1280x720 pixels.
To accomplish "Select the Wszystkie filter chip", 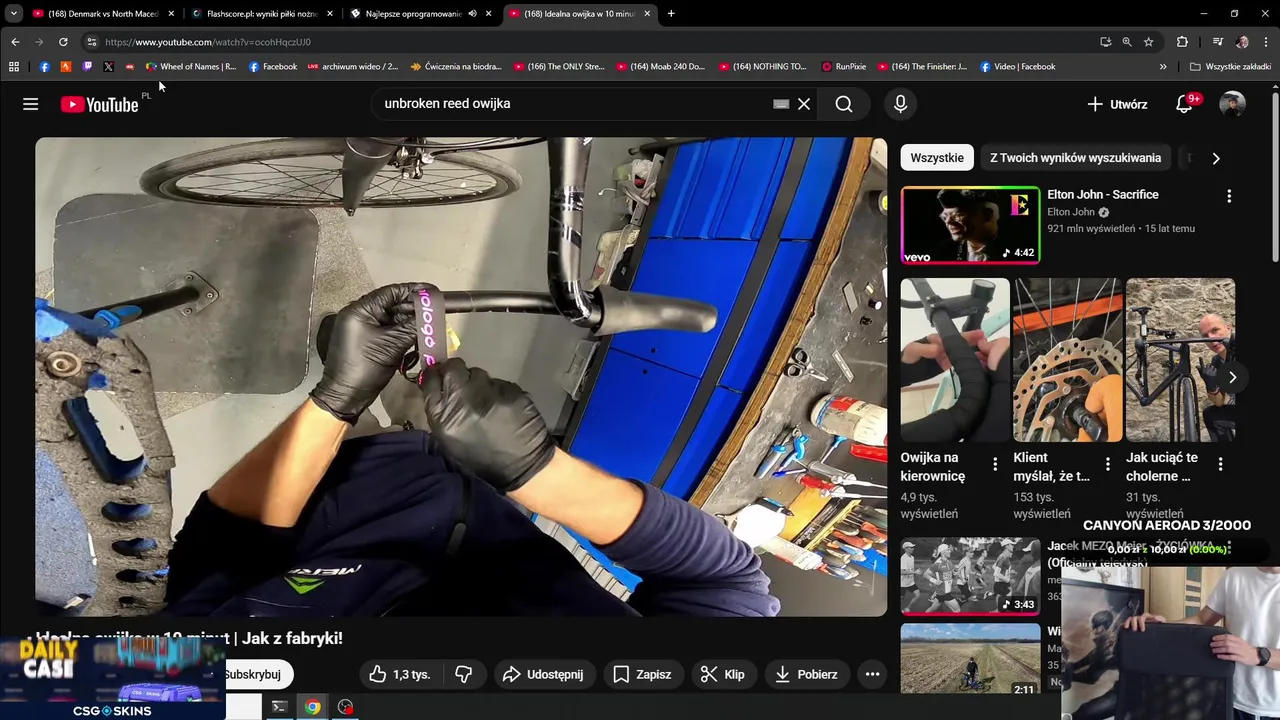I will click(x=937, y=158).
